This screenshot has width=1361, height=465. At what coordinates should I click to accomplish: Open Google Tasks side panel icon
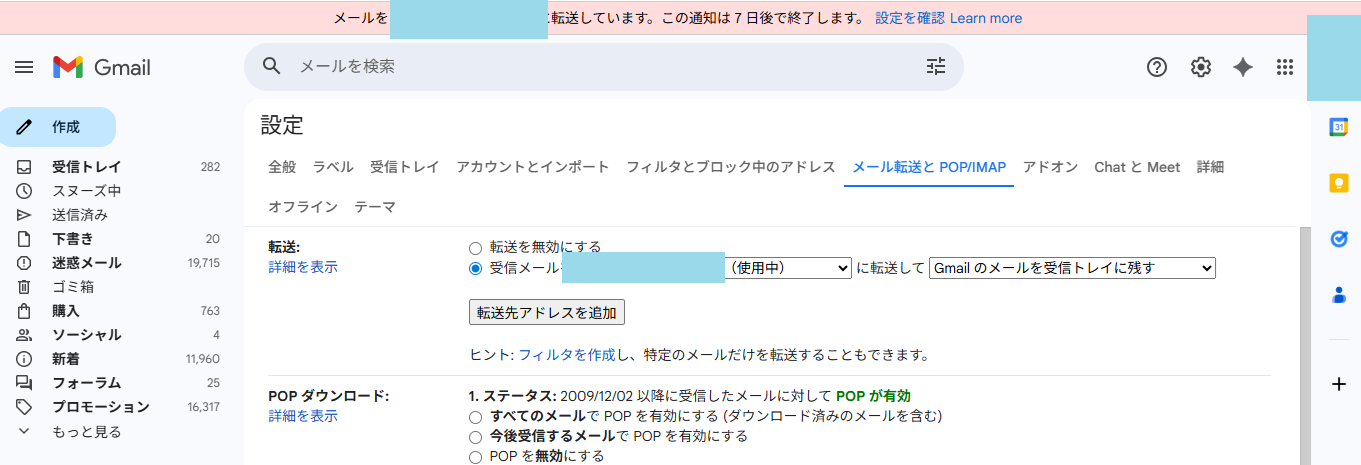(1338, 239)
